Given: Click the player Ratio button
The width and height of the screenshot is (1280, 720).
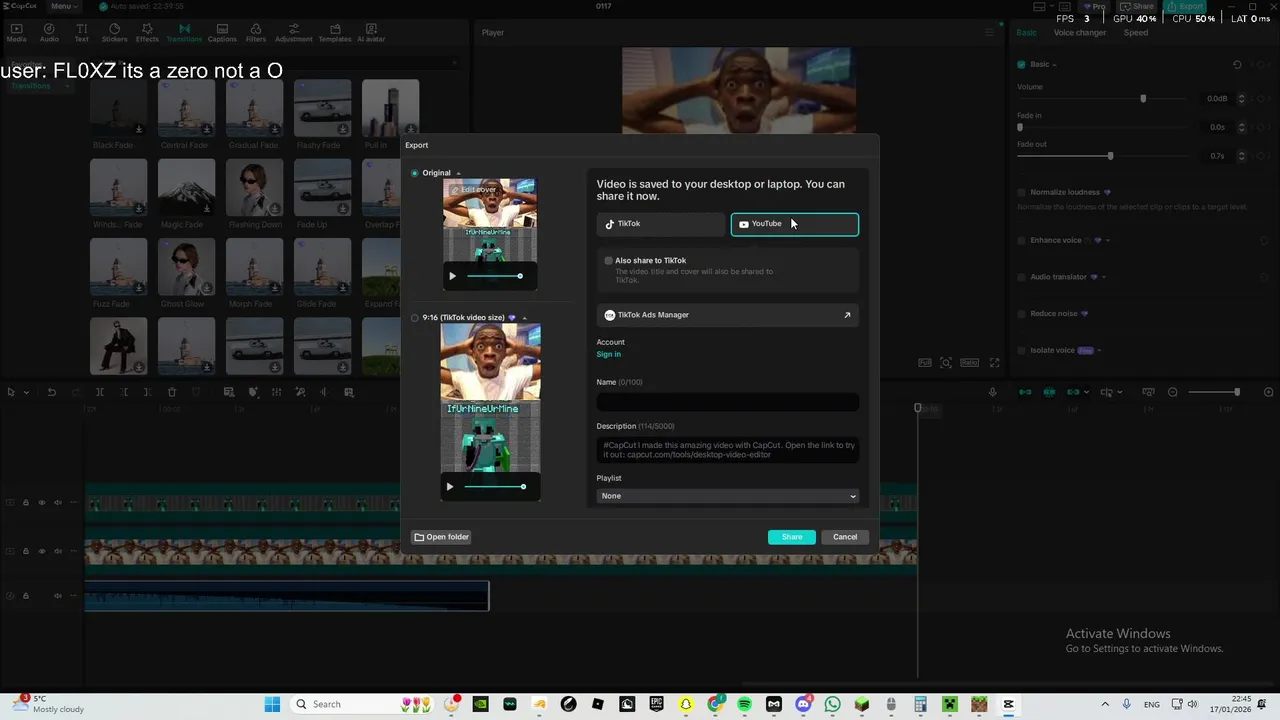Looking at the screenshot, I should (969, 363).
